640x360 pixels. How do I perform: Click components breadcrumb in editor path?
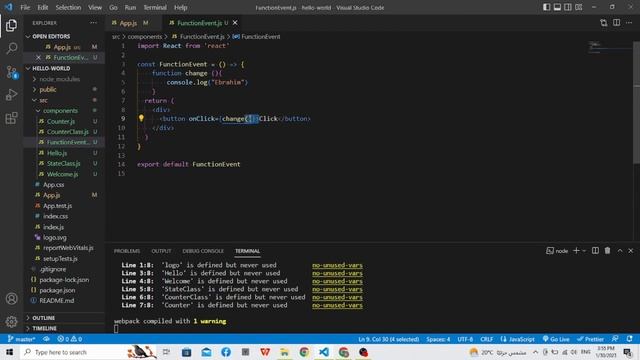pos(145,37)
